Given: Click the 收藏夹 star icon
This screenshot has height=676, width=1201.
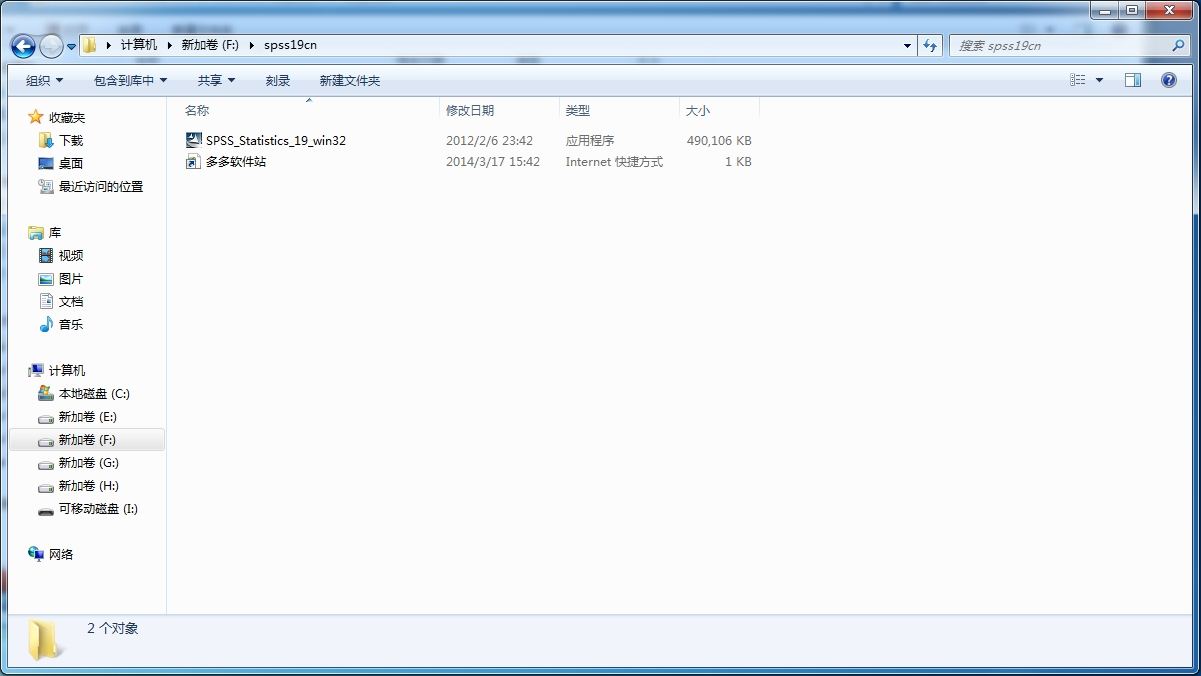Looking at the screenshot, I should click(36, 117).
